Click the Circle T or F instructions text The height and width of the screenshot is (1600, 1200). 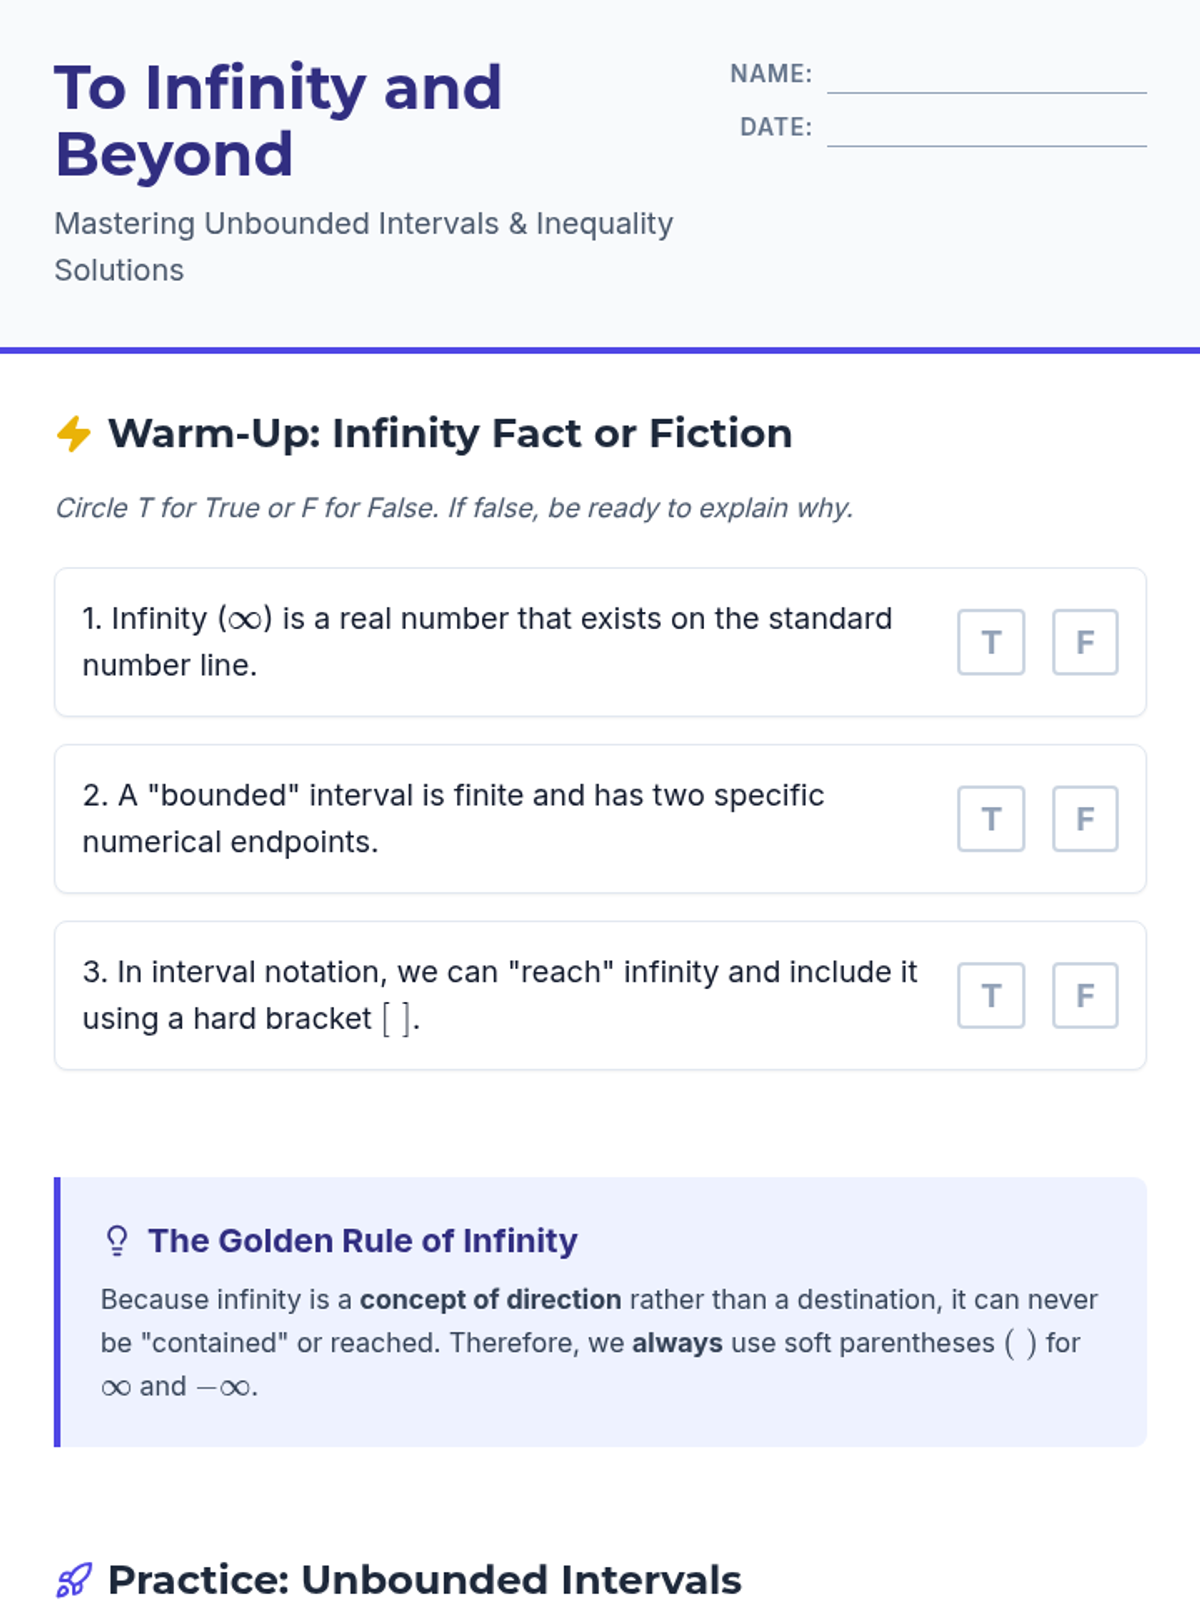tap(454, 508)
